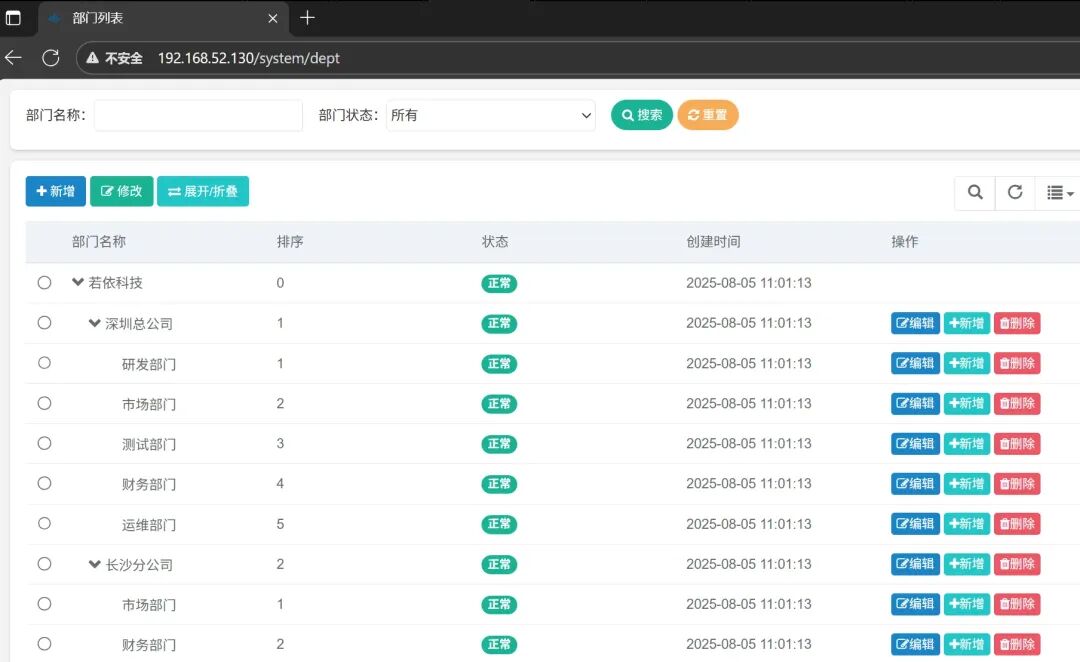Select the 研发部门 radio button
The height and width of the screenshot is (662, 1080).
click(44, 362)
